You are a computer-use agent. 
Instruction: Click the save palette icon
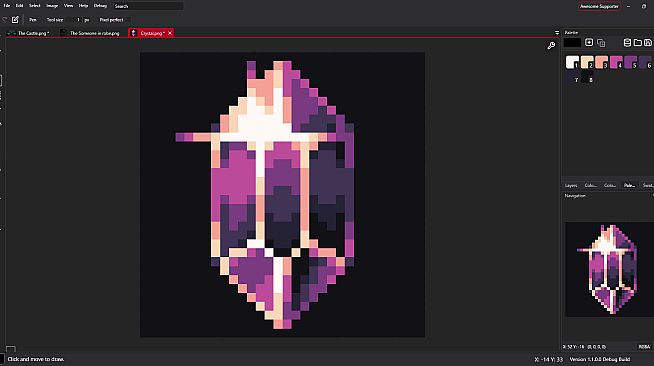648,43
